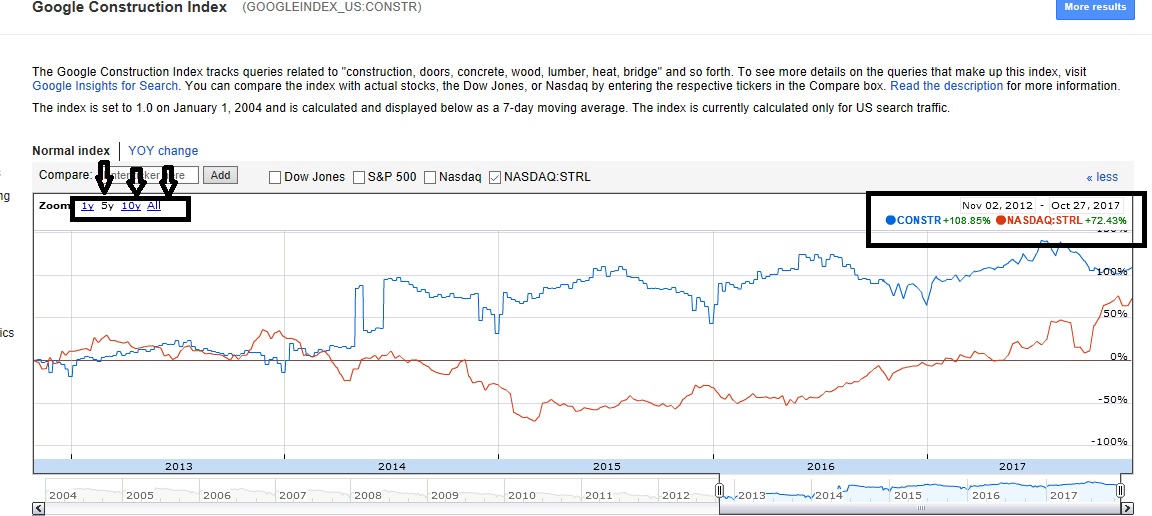Click 2013 on the main chart year axis
The height and width of the screenshot is (516, 1152).
[179, 466]
